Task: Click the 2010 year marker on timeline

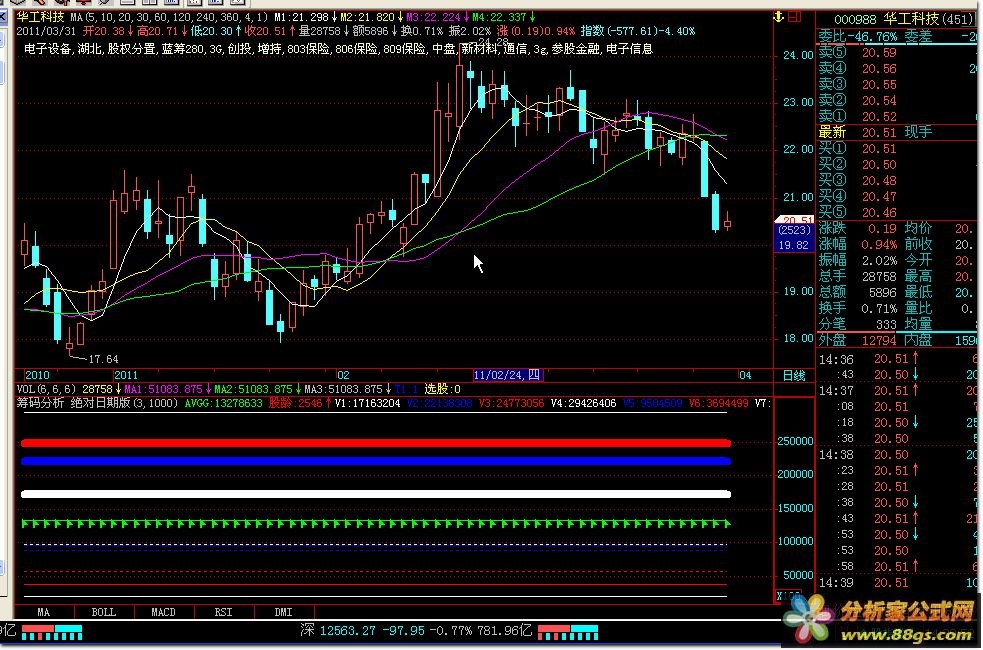Action: (37, 375)
